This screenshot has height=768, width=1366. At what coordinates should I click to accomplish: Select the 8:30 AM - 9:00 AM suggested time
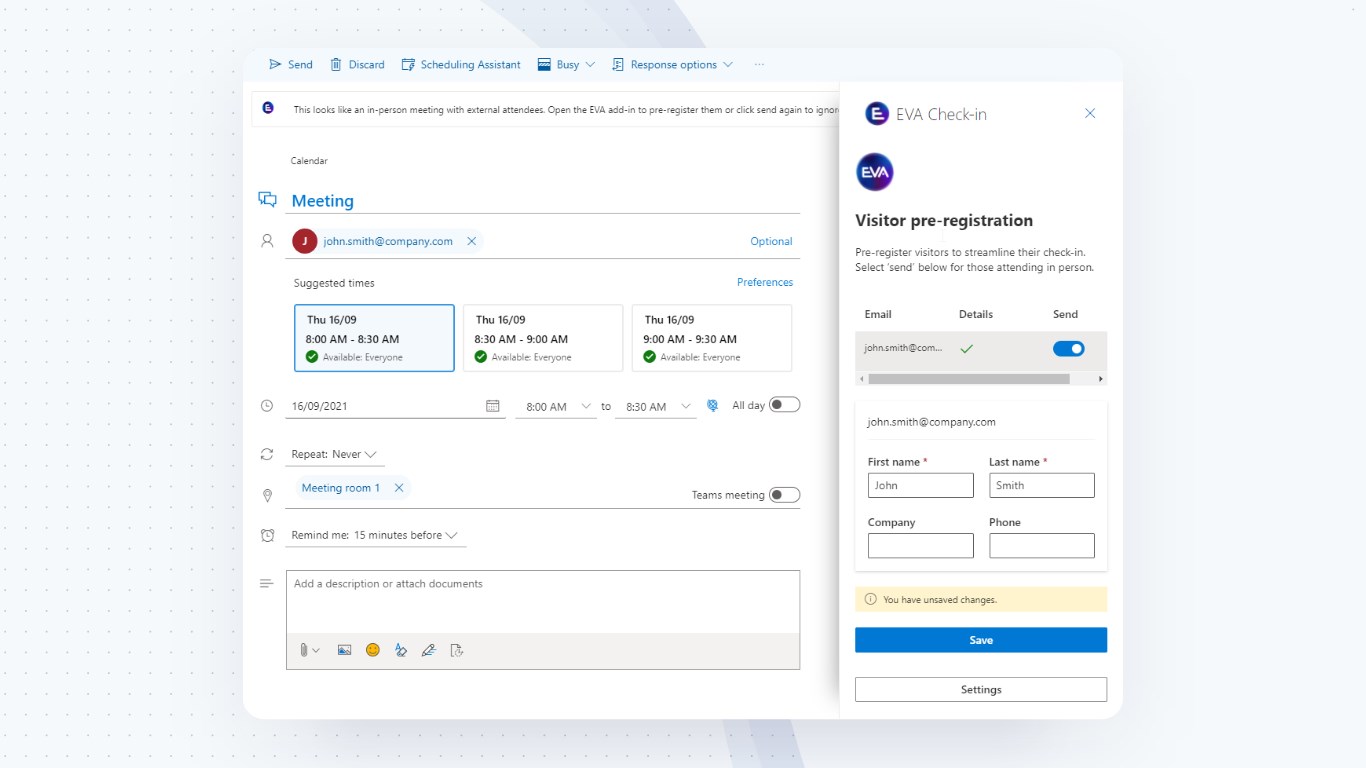coord(543,338)
